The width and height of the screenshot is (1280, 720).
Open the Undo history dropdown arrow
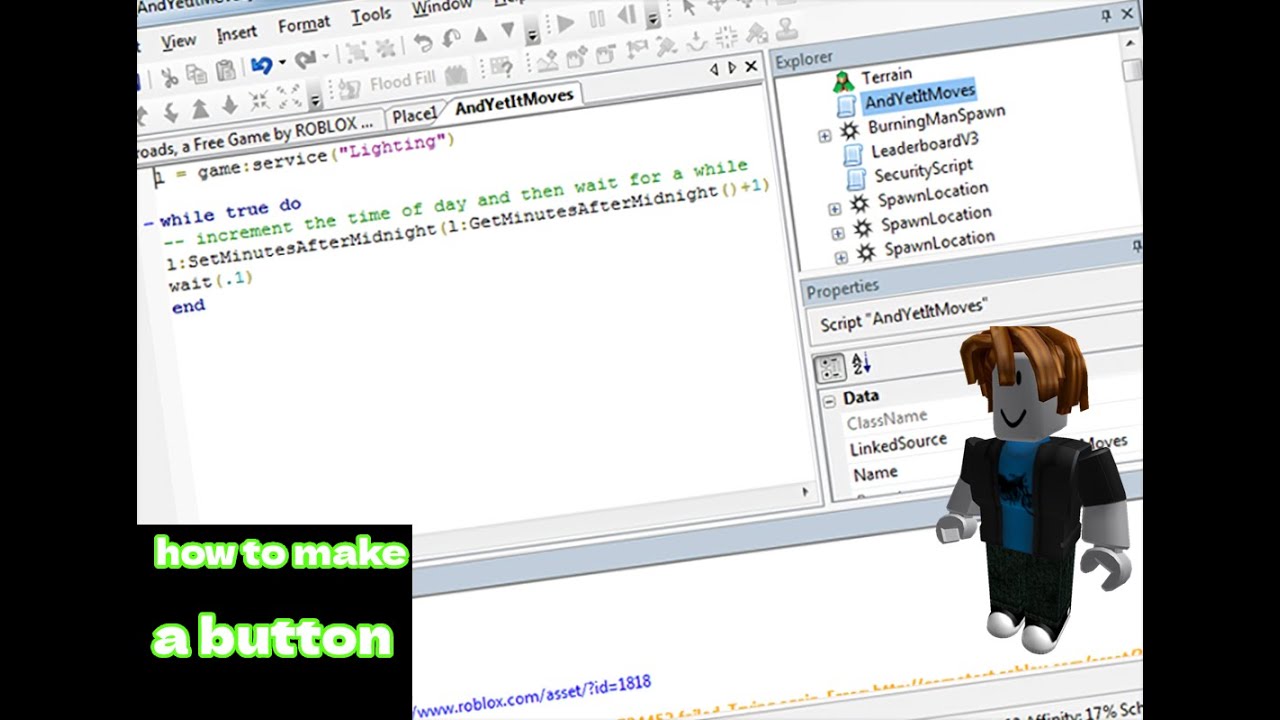click(x=282, y=64)
